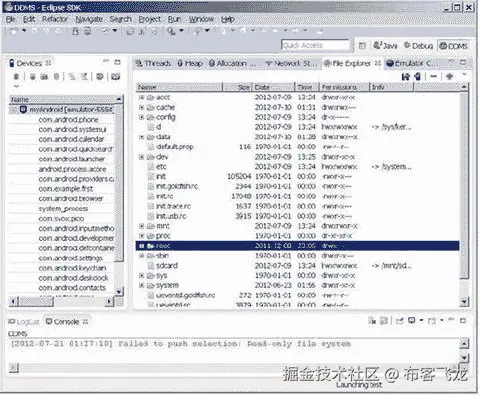This screenshot has width=480, height=395.
Task: Open the File Explorer view menu arrow
Action: tap(464, 75)
